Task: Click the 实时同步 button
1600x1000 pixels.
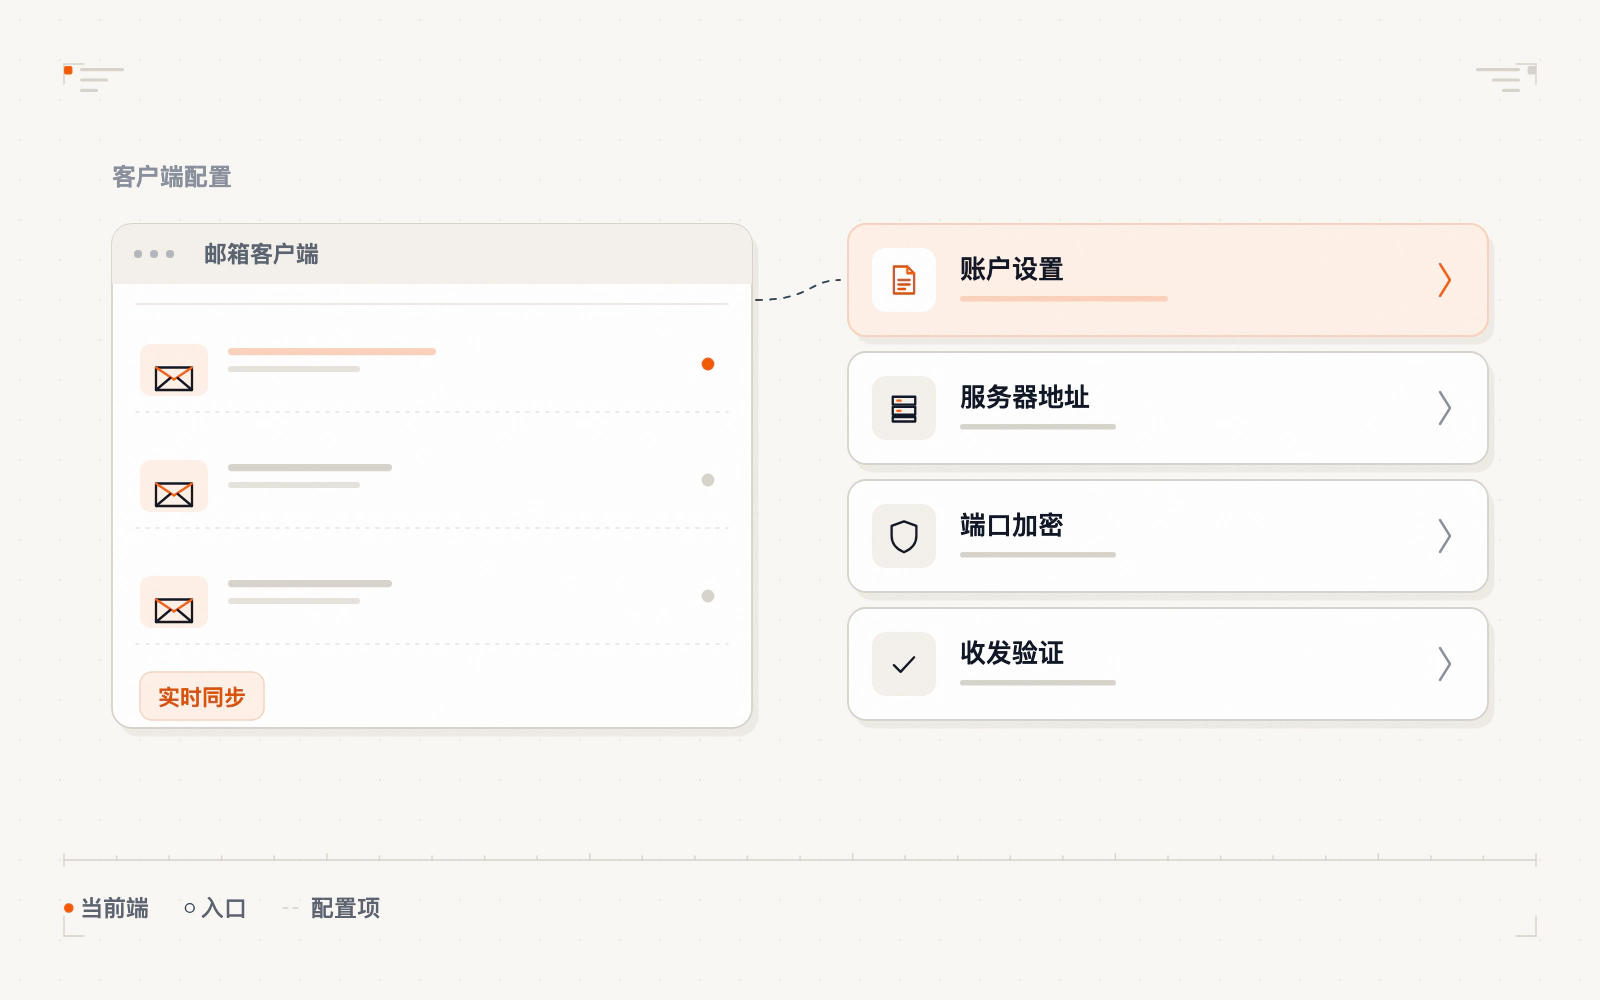Action: [202, 696]
